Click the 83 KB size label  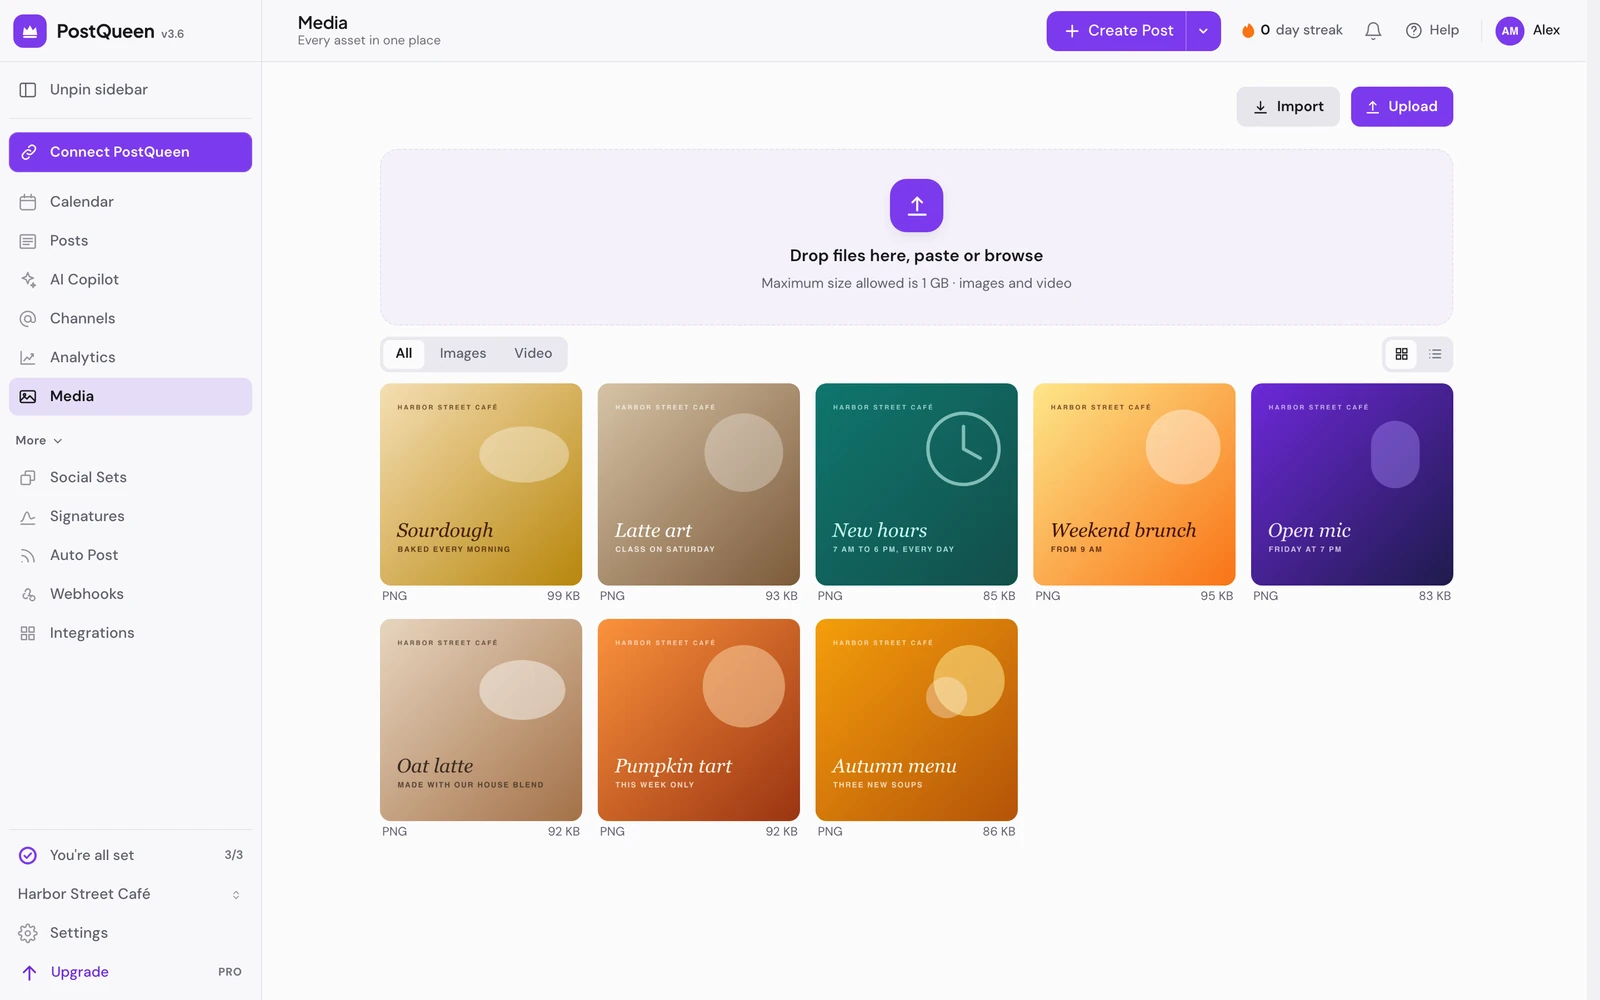tap(1435, 596)
